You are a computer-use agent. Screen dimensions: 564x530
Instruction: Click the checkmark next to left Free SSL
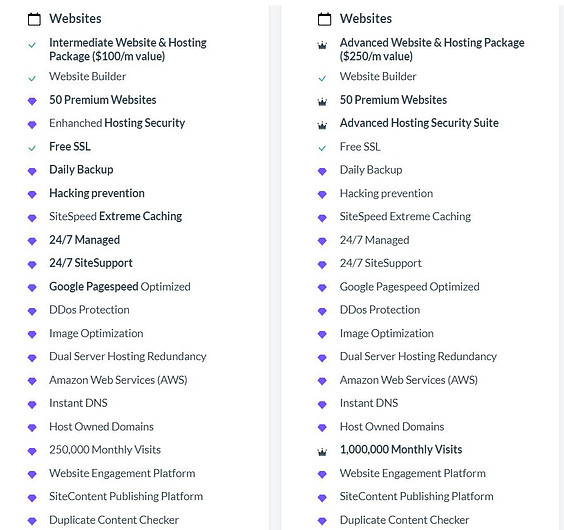pos(32,148)
